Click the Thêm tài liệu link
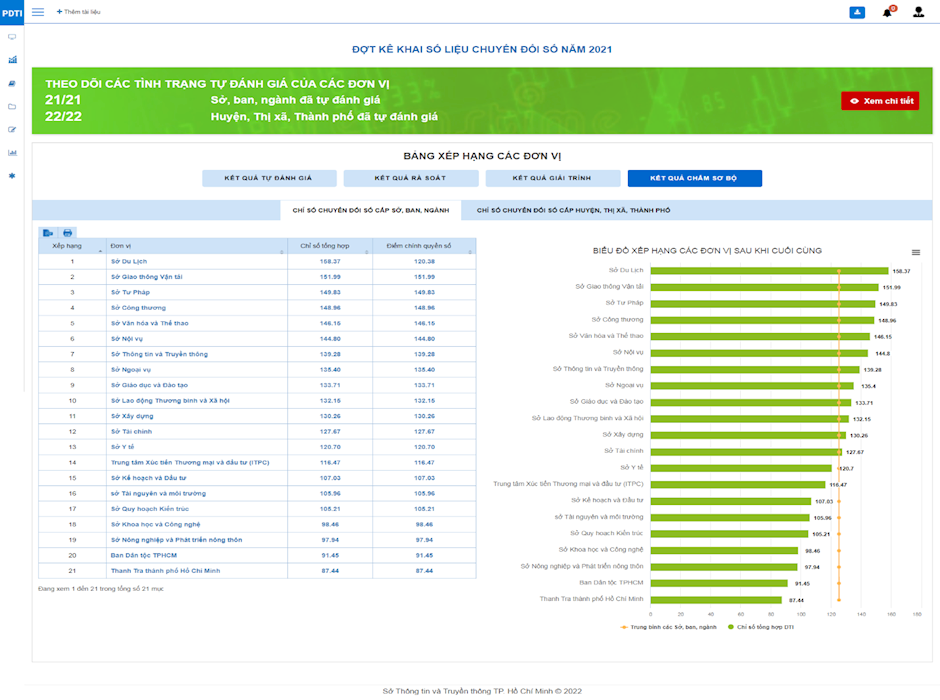Viewport: 940px width, 700px height. [x=79, y=12]
